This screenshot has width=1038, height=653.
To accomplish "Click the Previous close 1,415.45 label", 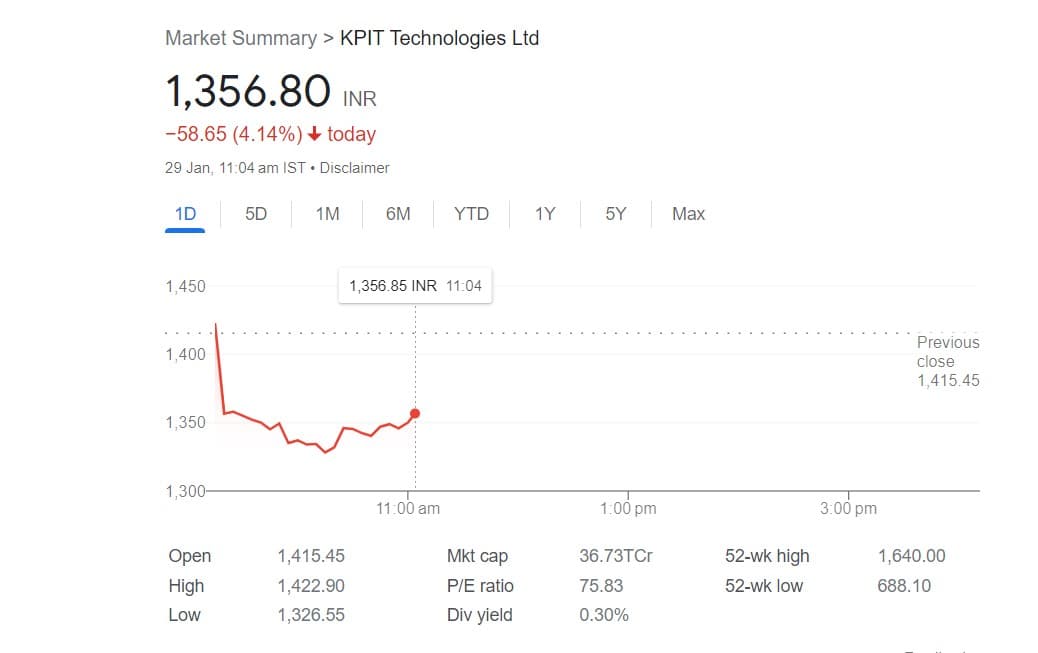I will click(x=947, y=361).
